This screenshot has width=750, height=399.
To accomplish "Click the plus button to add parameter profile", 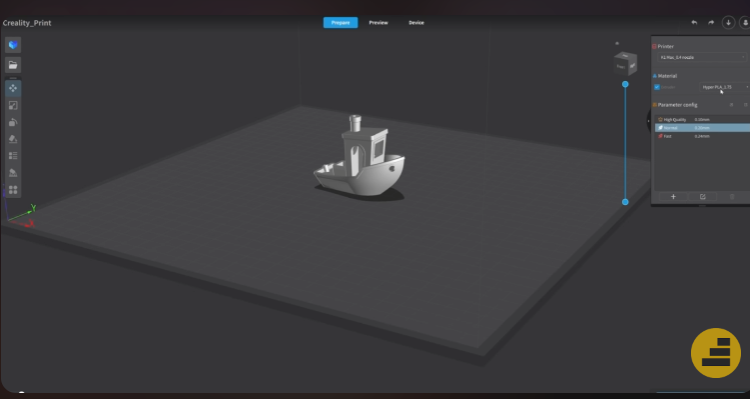I will [673, 197].
